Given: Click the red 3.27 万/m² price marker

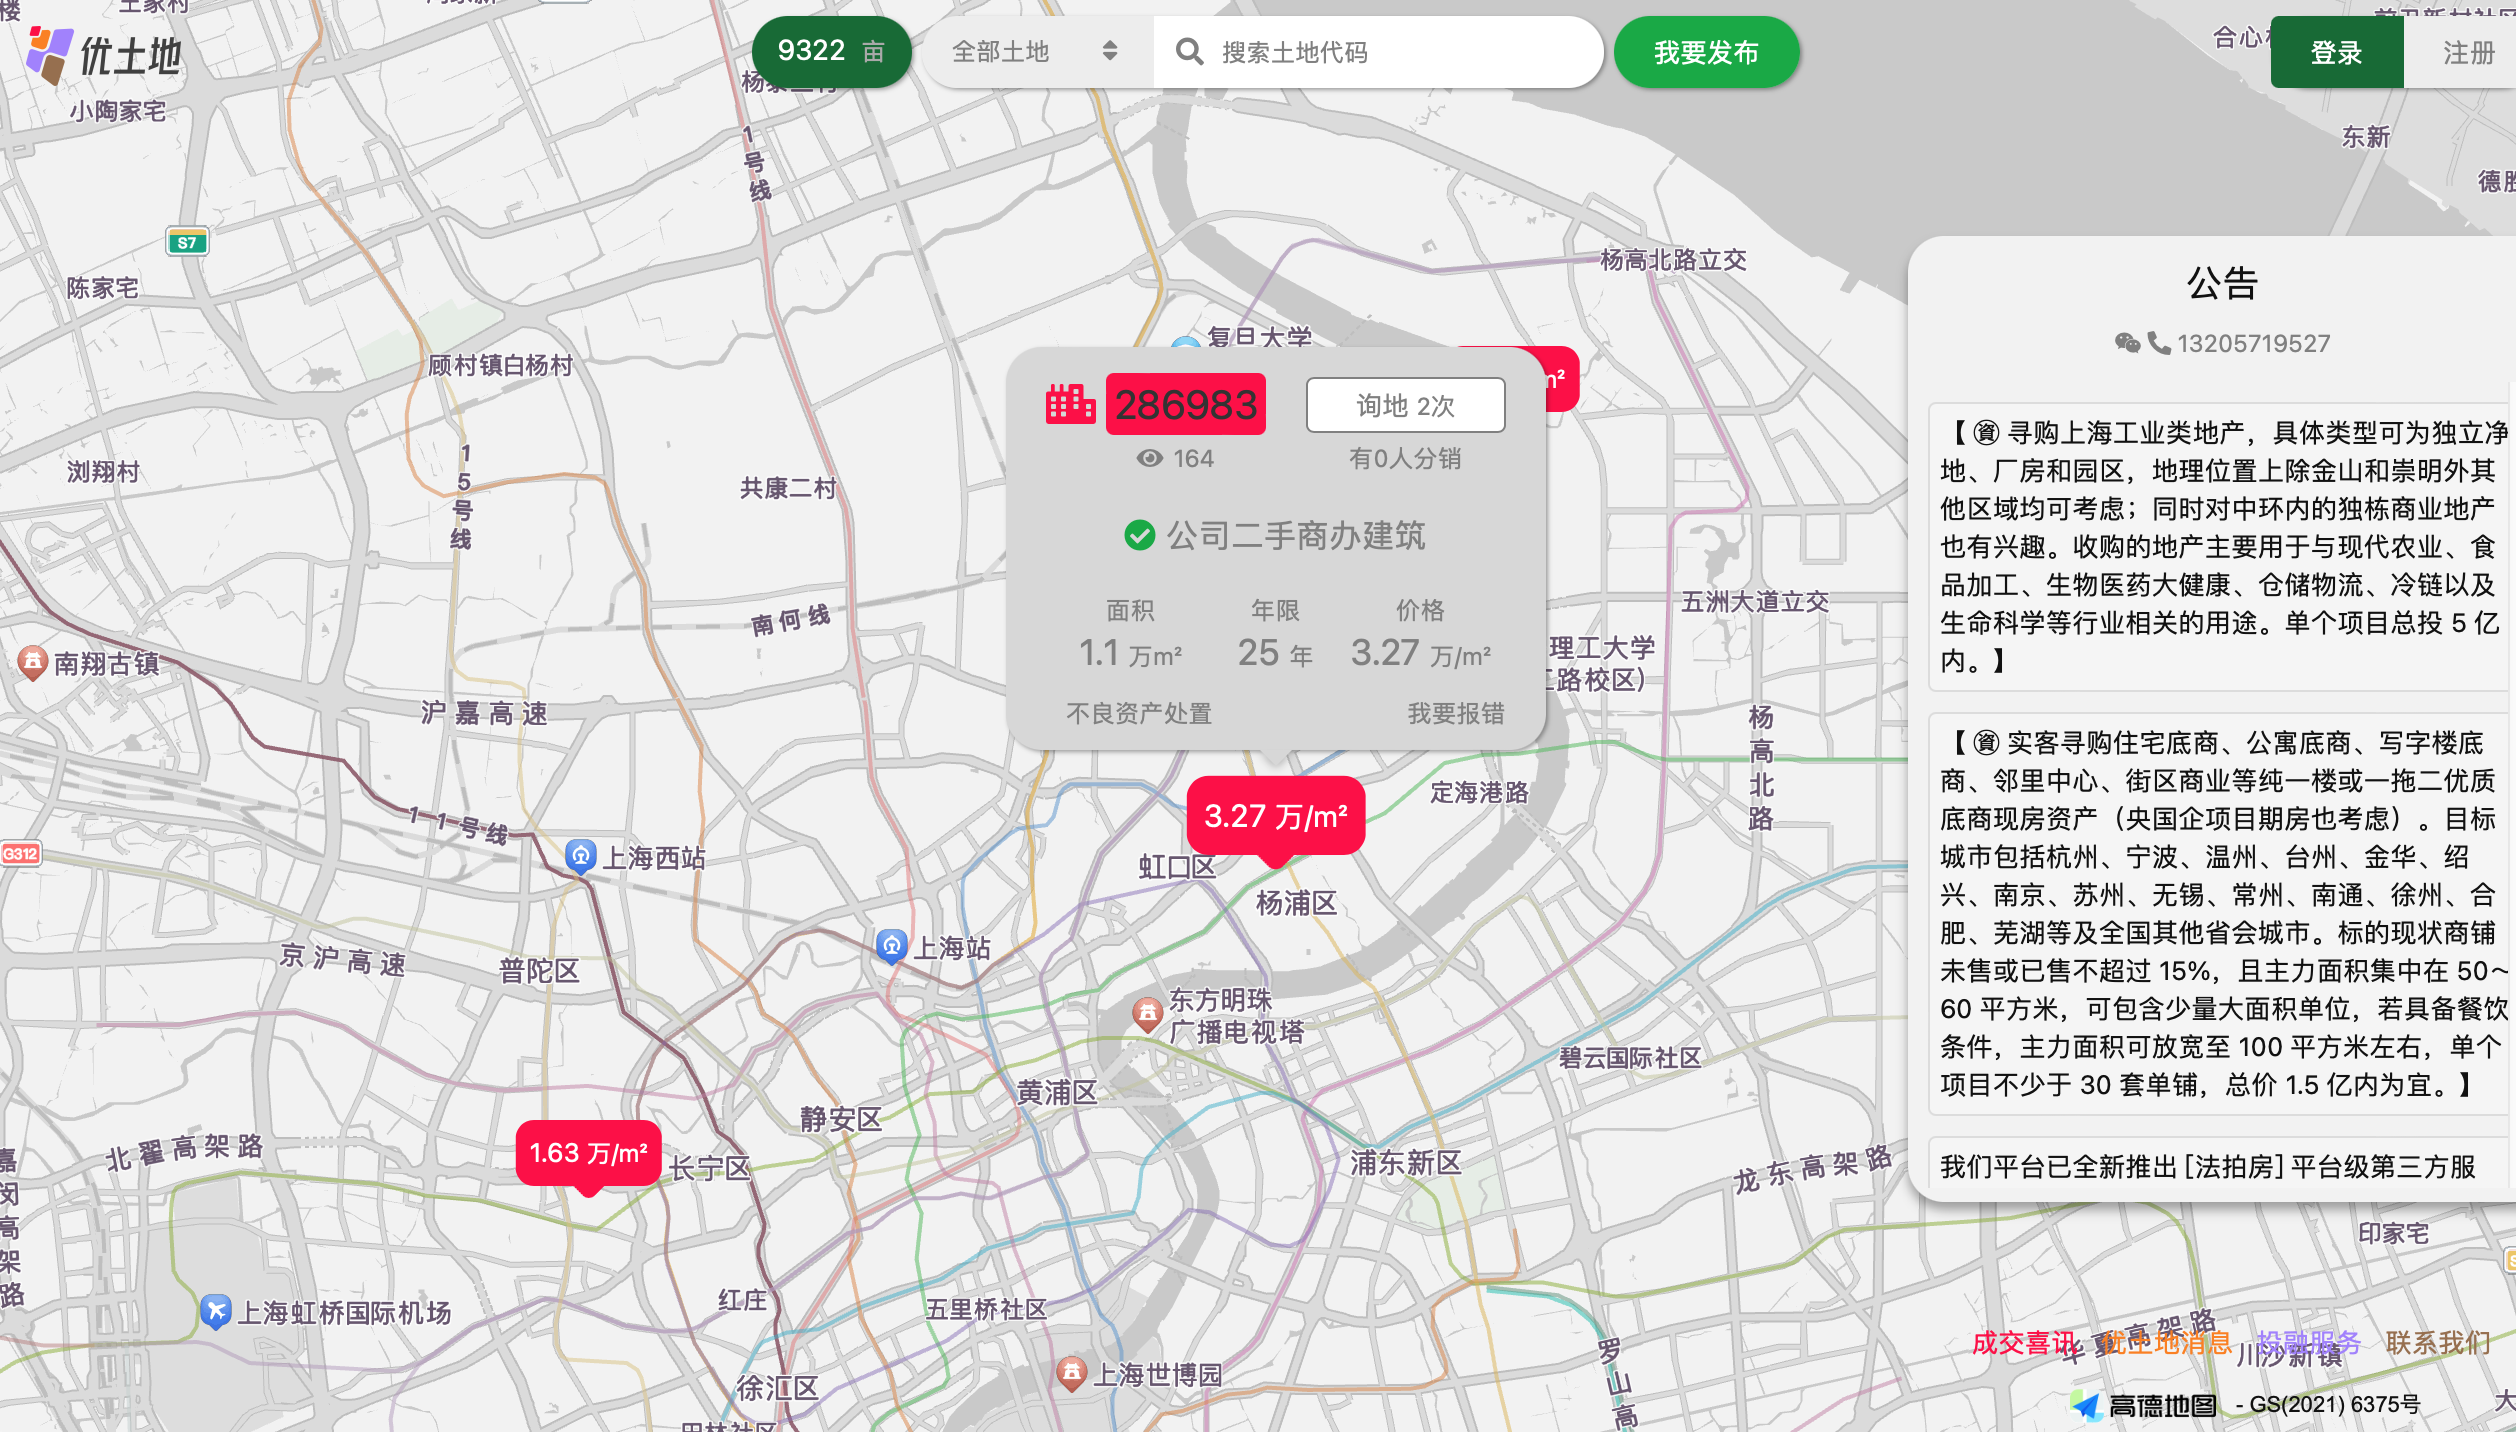Looking at the screenshot, I should click(1275, 815).
